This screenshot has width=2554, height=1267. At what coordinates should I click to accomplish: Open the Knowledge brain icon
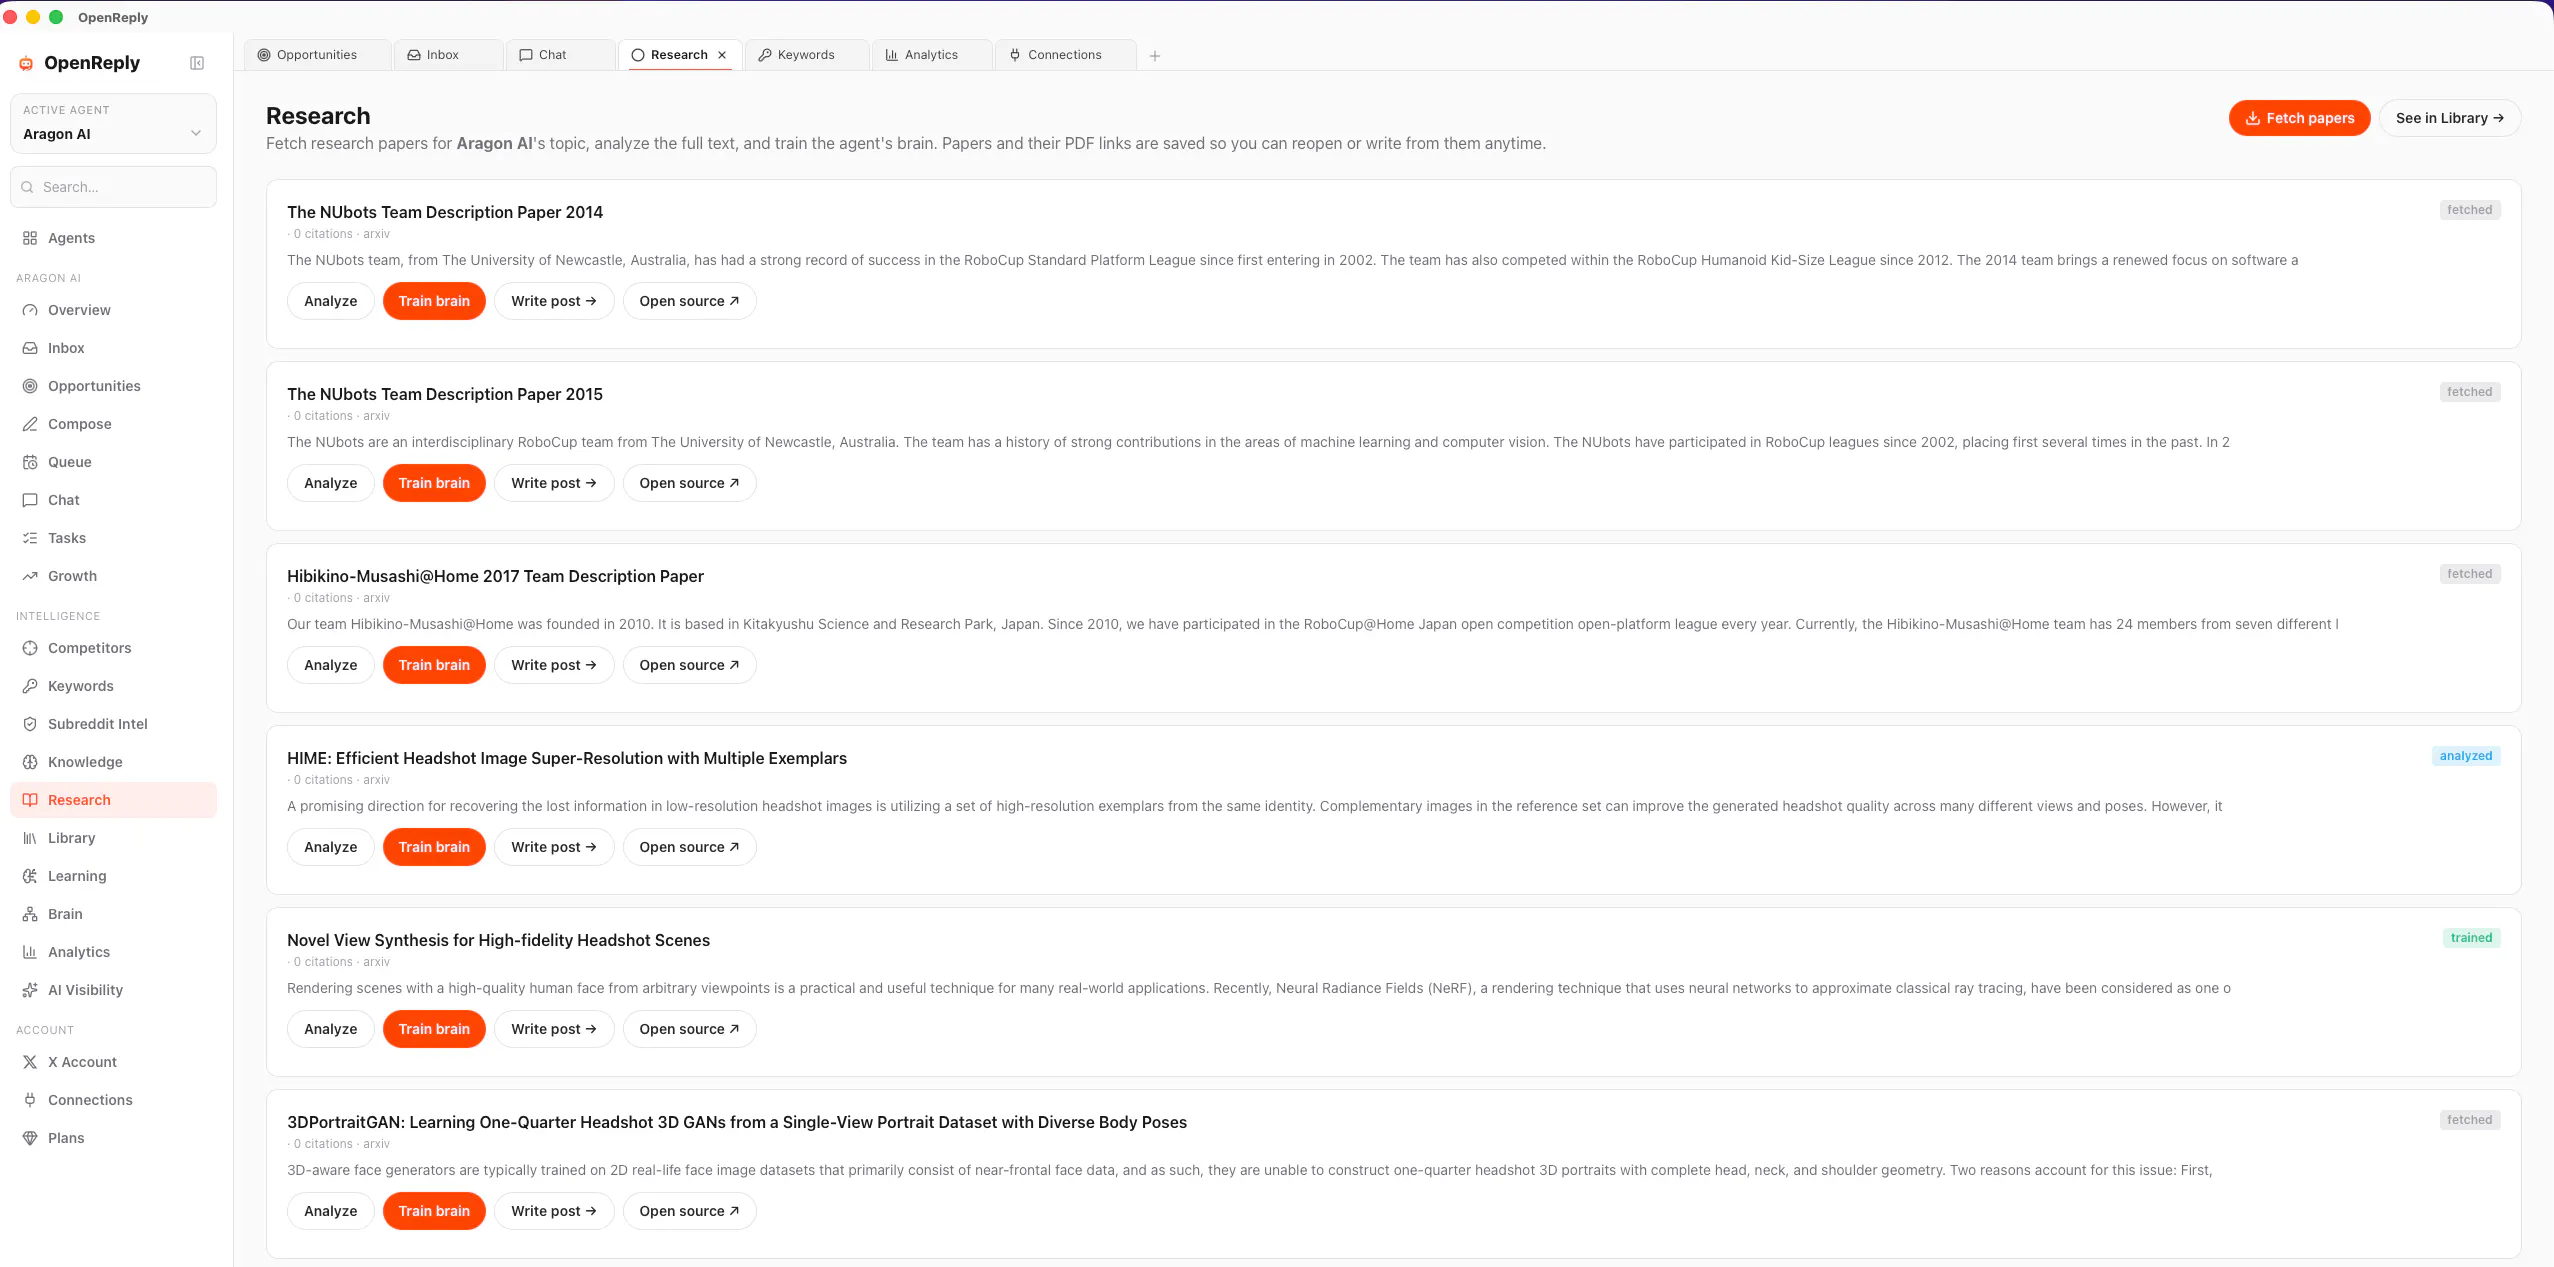click(x=30, y=762)
